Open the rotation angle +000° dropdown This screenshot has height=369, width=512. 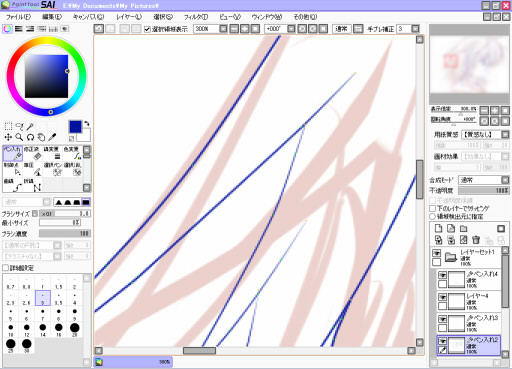(291, 29)
